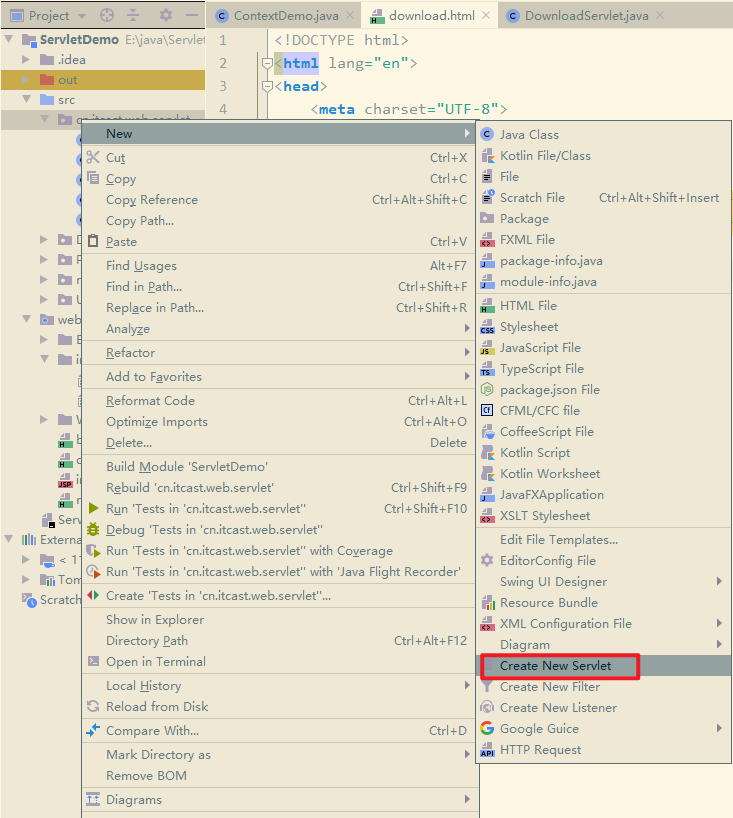Collapse the src folder

click(26, 99)
